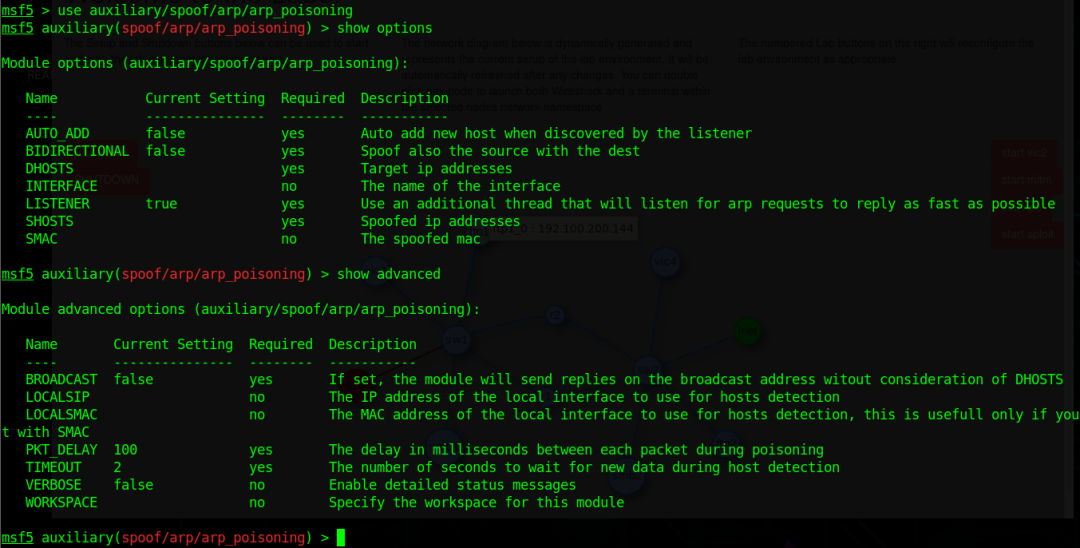Click the LISTENER true setting value

tap(161, 204)
